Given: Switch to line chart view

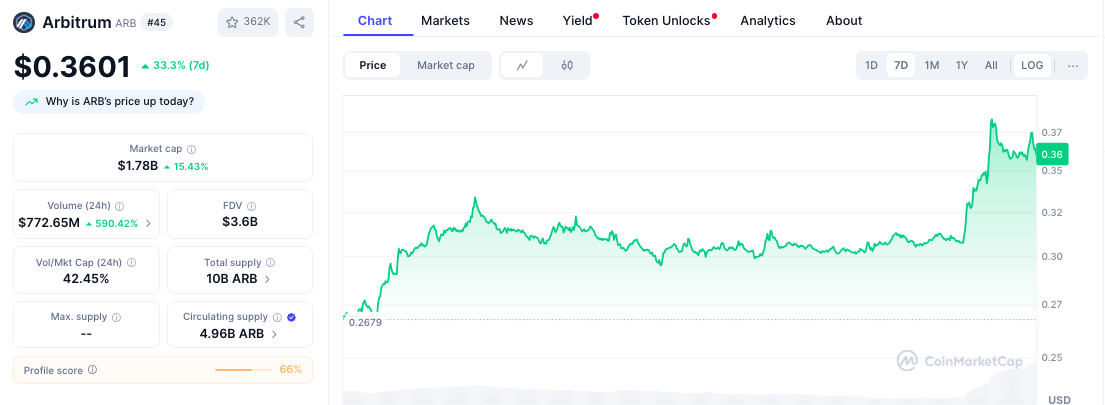Looking at the screenshot, I should tap(522, 66).
